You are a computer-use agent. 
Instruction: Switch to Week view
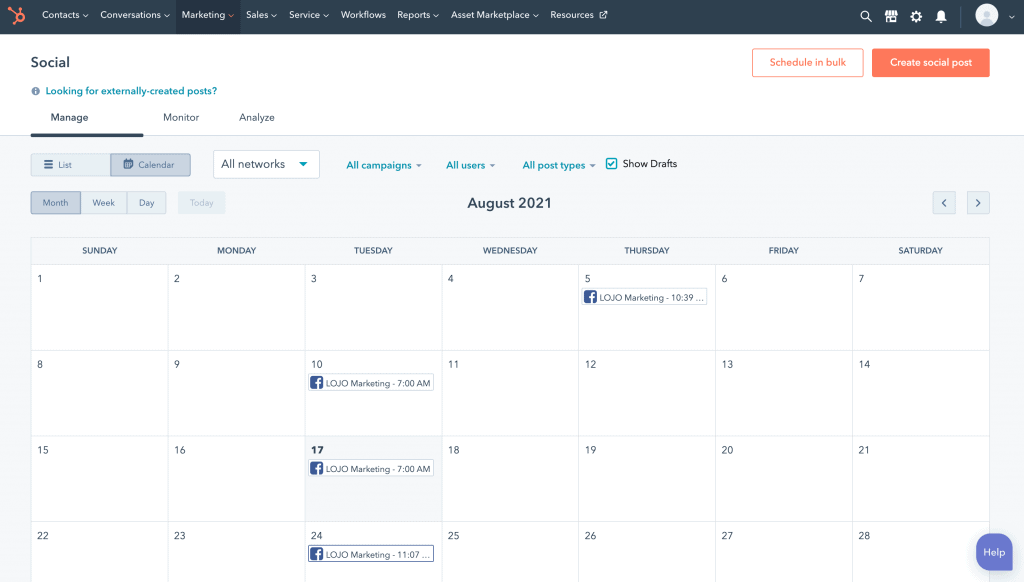coord(103,202)
